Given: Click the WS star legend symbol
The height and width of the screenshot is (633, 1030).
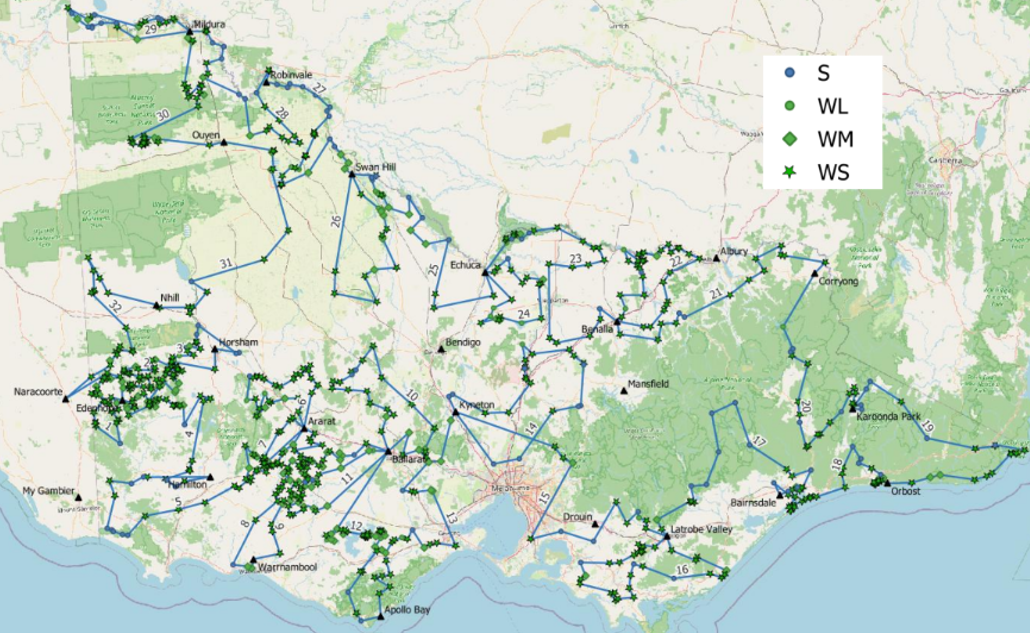Looking at the screenshot, I should (x=790, y=172).
